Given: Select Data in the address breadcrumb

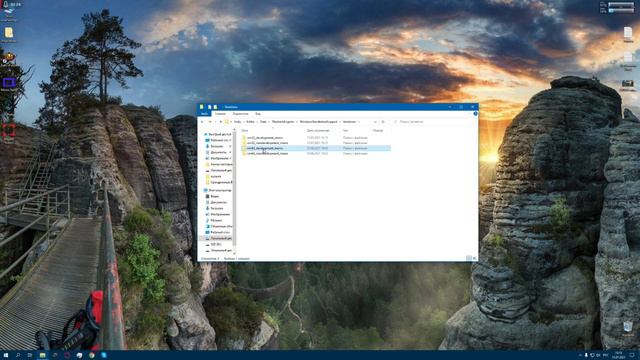Looking at the screenshot, I should [x=263, y=122].
